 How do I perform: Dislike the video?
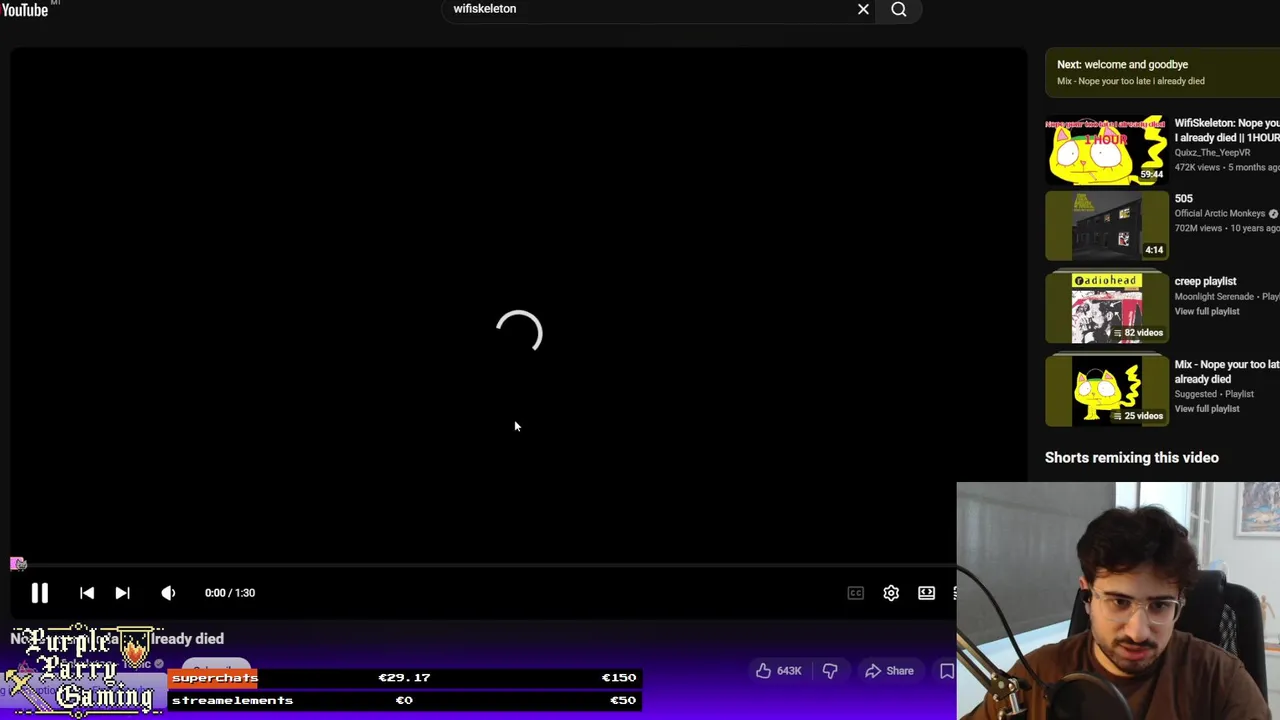[x=830, y=671]
